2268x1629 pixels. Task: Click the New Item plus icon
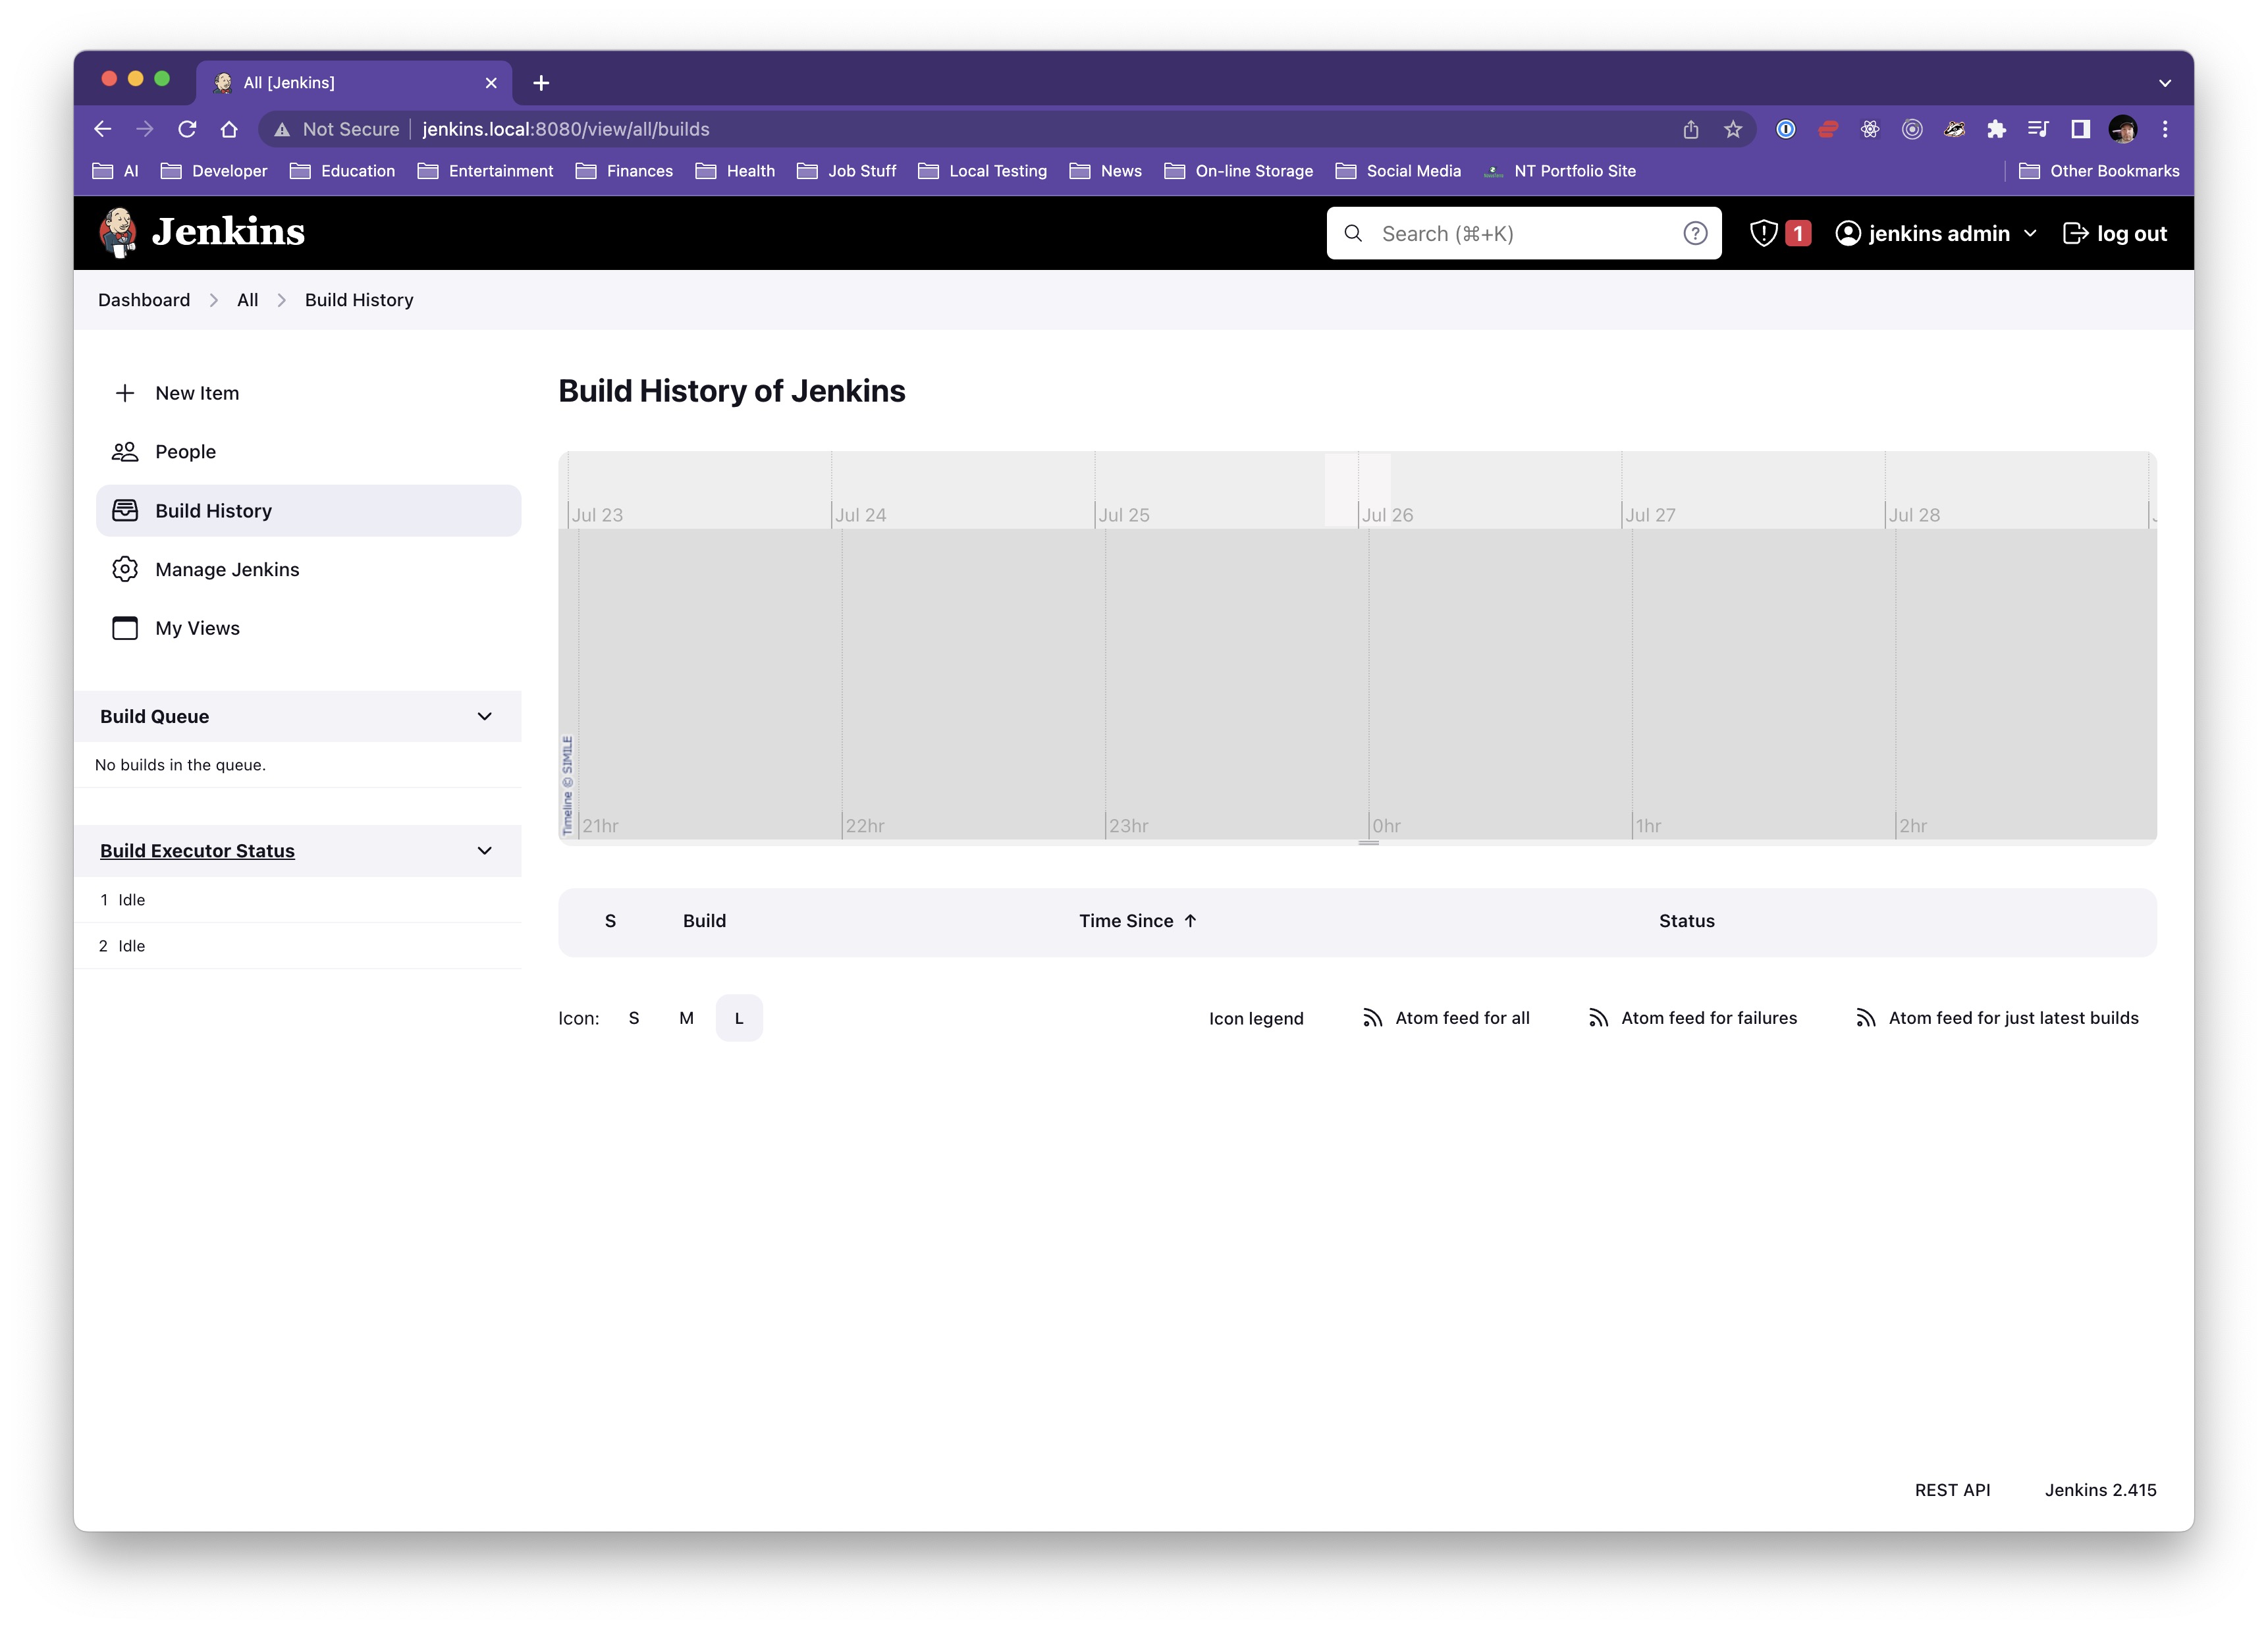click(125, 393)
